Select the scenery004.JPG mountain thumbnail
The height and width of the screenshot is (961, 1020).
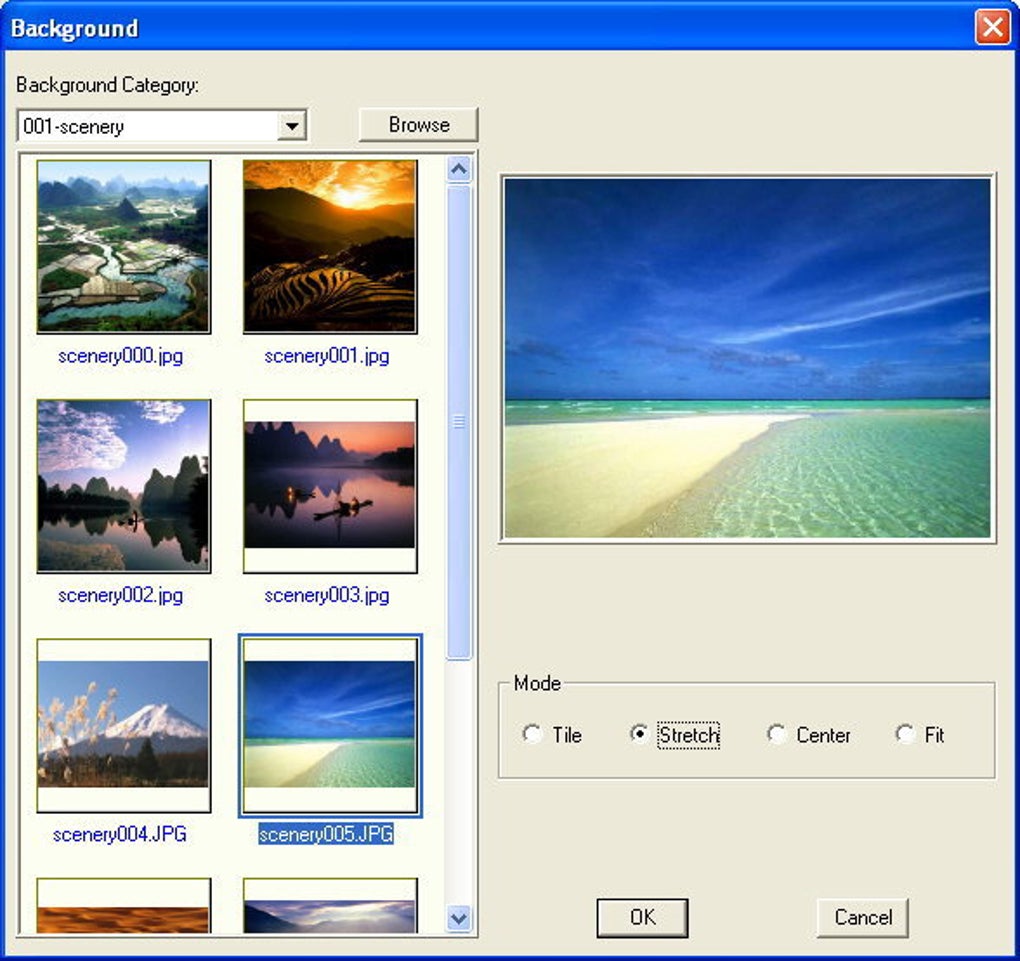coord(124,725)
